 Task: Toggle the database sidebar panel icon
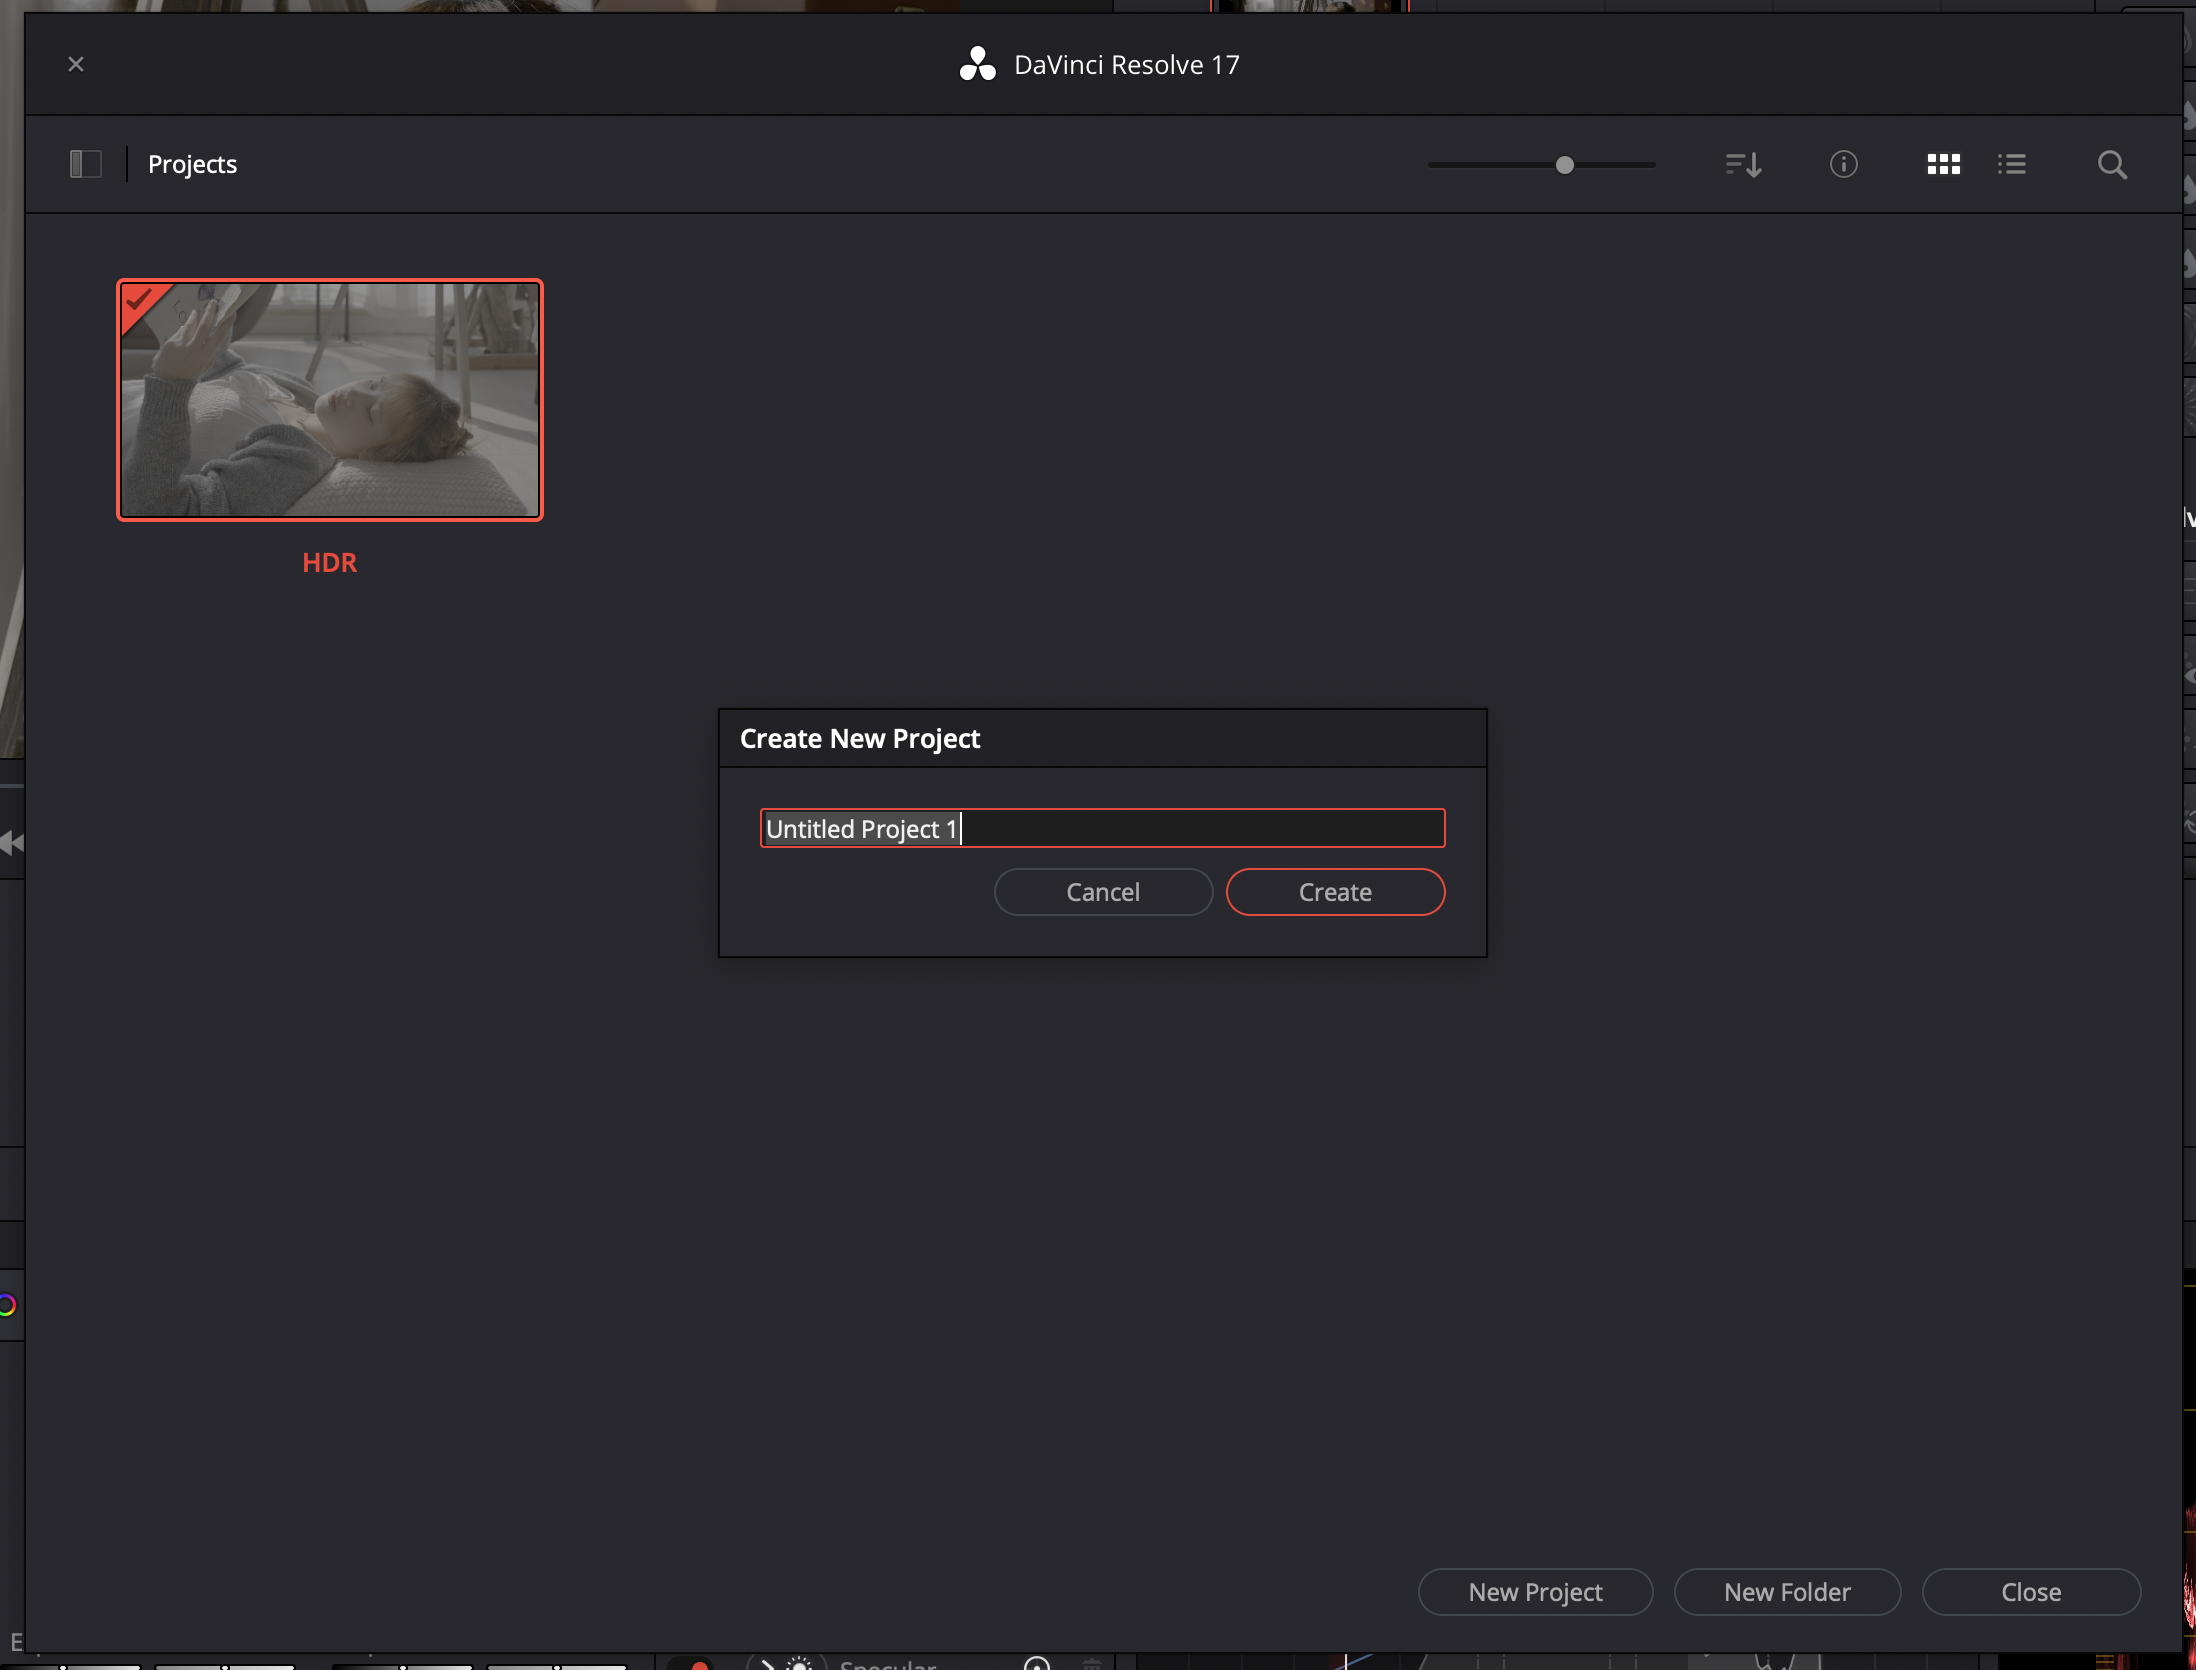coord(86,164)
